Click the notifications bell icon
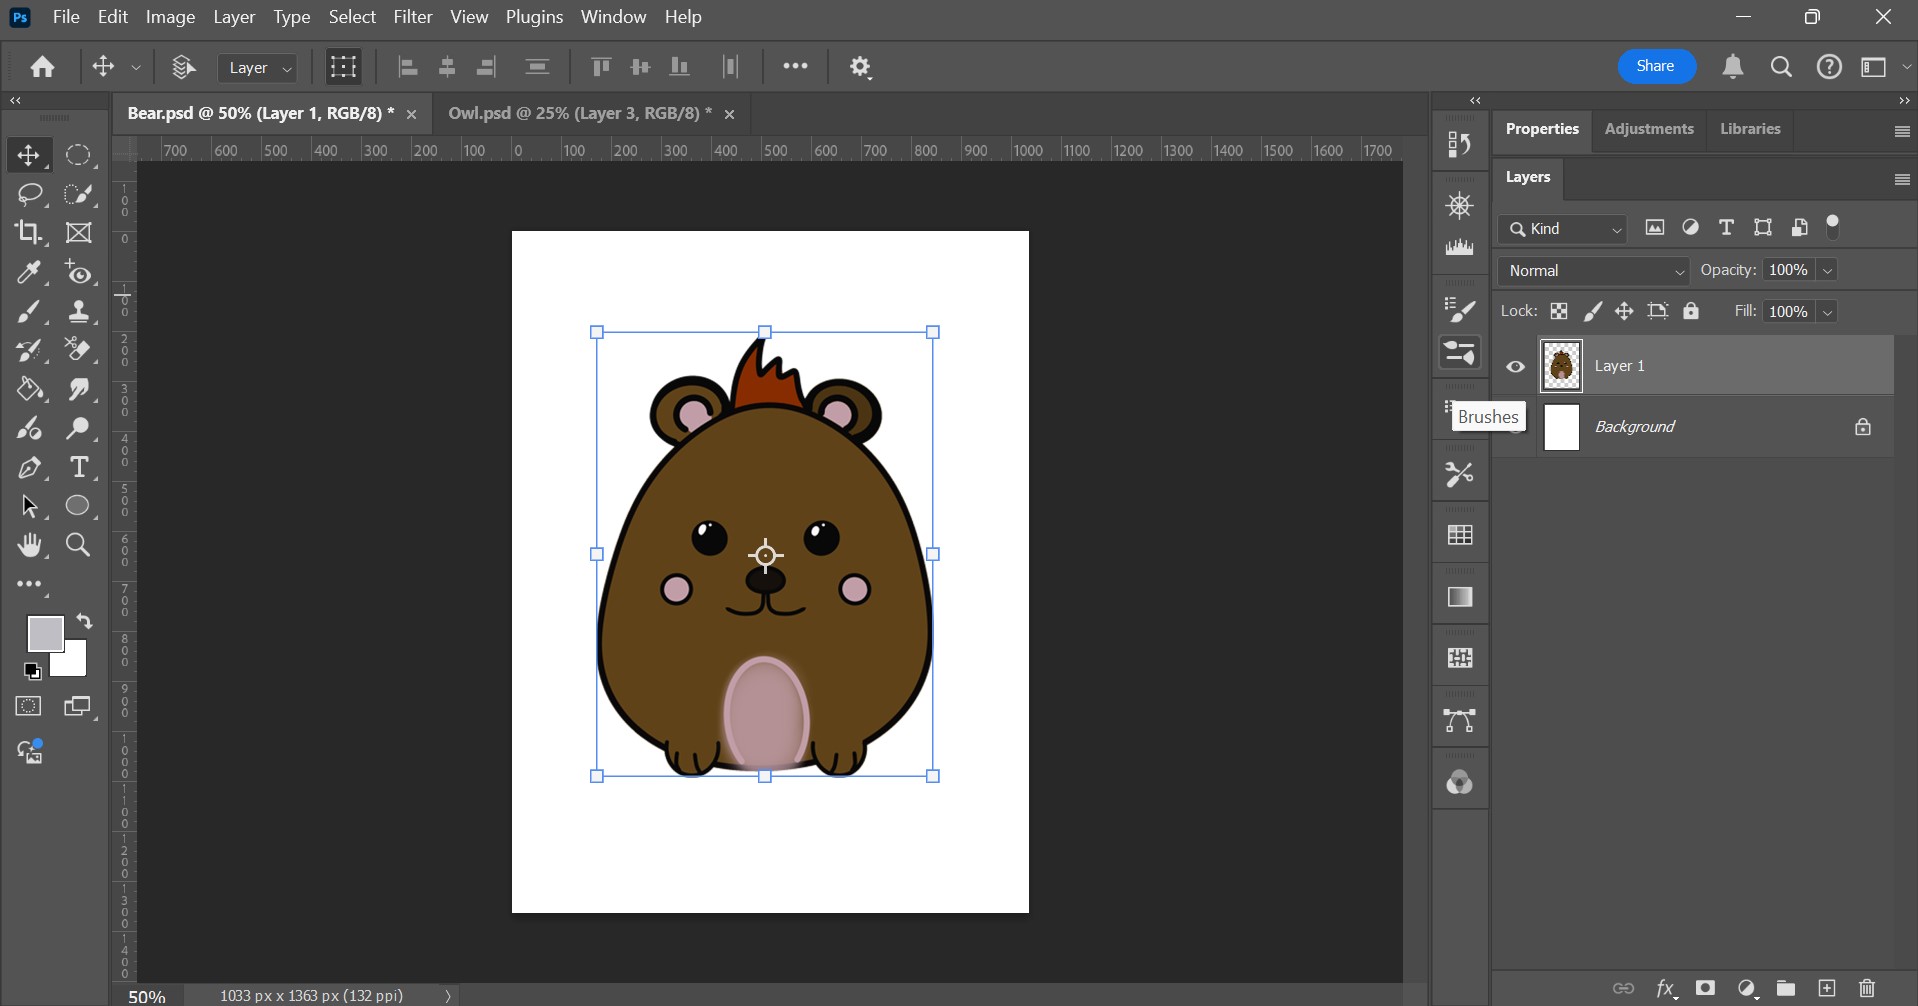The width and height of the screenshot is (1918, 1006). (x=1733, y=67)
